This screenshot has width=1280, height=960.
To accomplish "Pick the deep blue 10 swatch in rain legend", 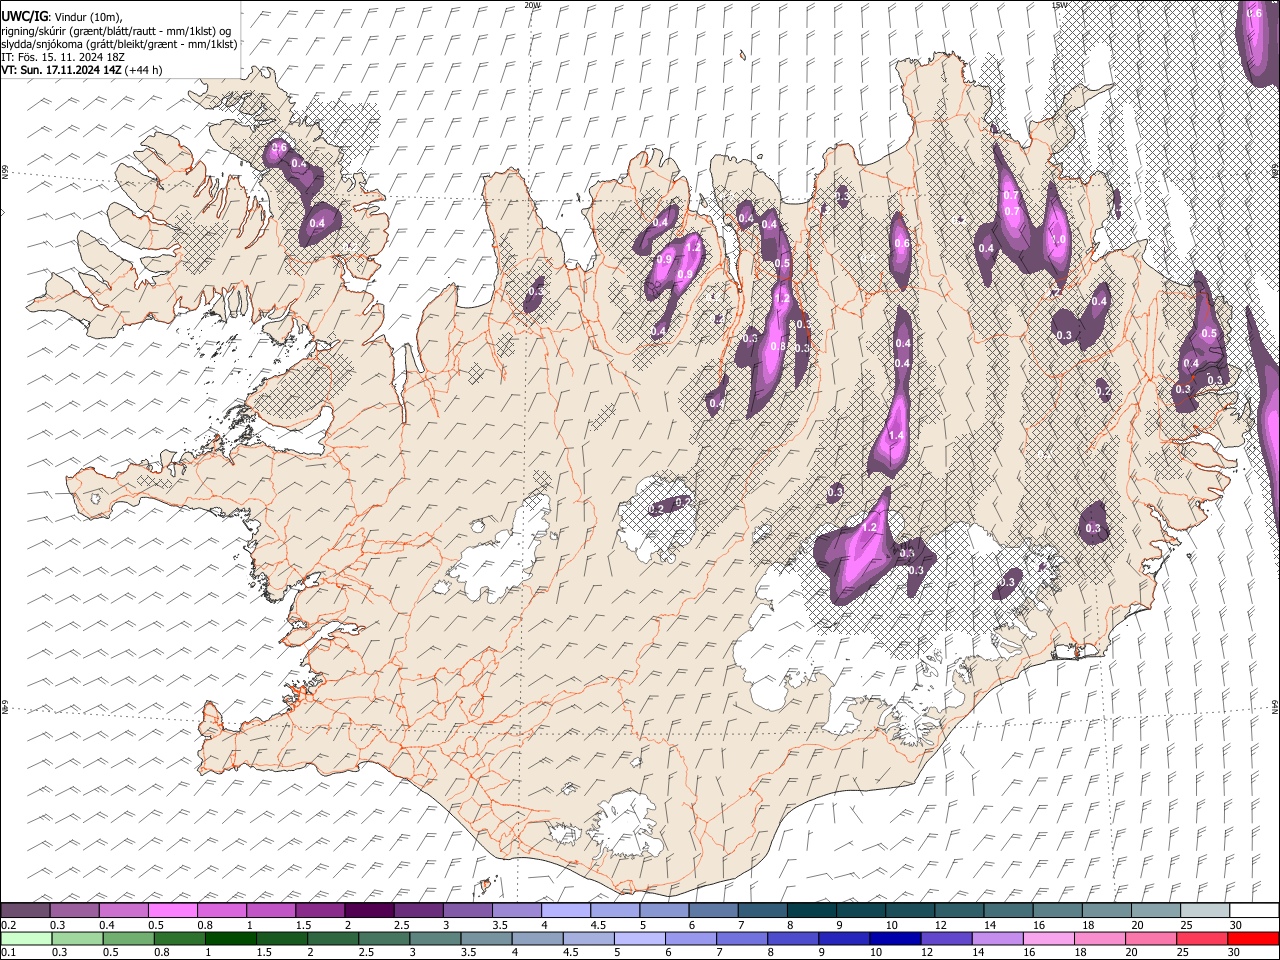I will click(x=896, y=938).
